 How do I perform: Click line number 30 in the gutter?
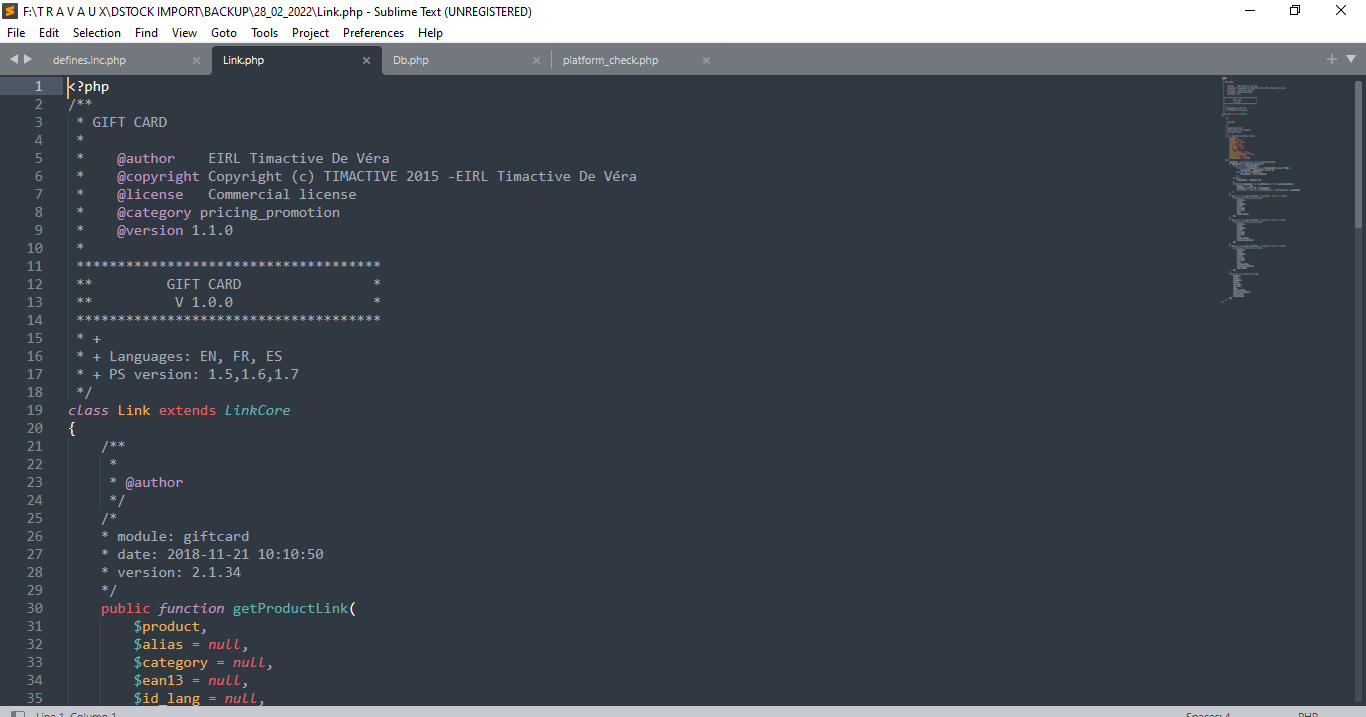tap(34, 608)
